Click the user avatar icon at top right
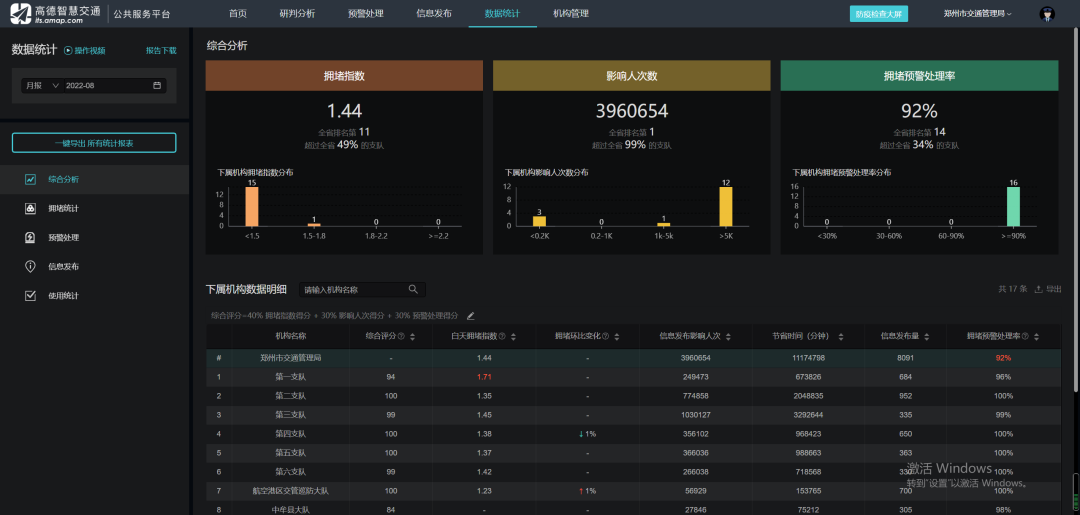Viewport: 1080px width, 515px height. [1047, 14]
